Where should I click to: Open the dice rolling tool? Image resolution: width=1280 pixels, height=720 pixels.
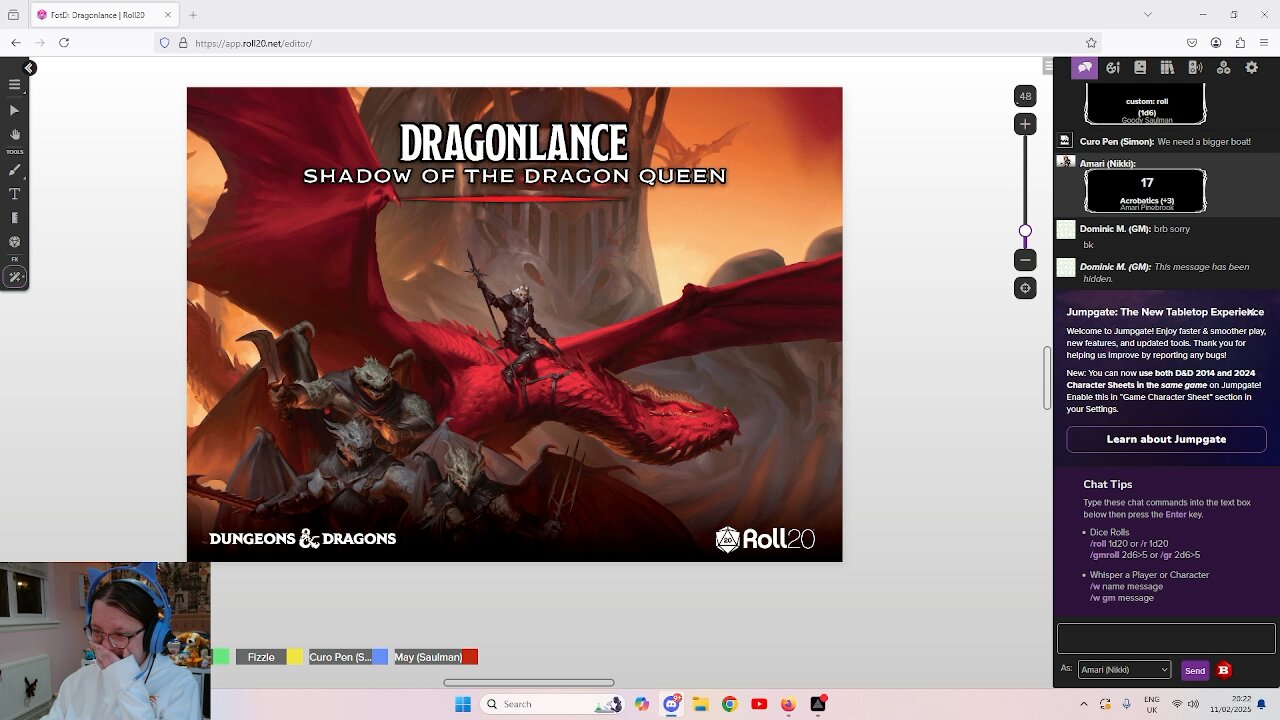point(15,242)
